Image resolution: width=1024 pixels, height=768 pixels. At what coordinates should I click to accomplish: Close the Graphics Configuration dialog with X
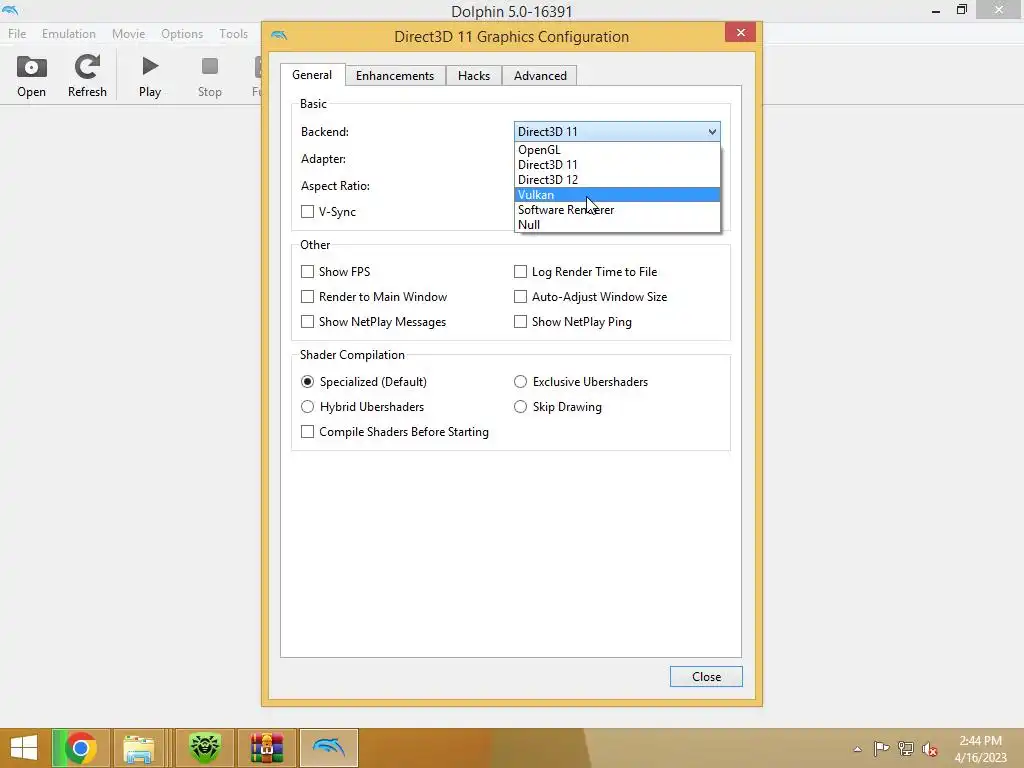coord(741,33)
